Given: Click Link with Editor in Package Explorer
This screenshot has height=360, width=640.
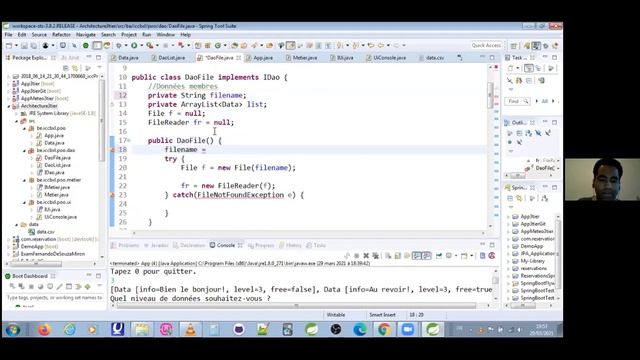Looking at the screenshot, I should coord(75,68).
